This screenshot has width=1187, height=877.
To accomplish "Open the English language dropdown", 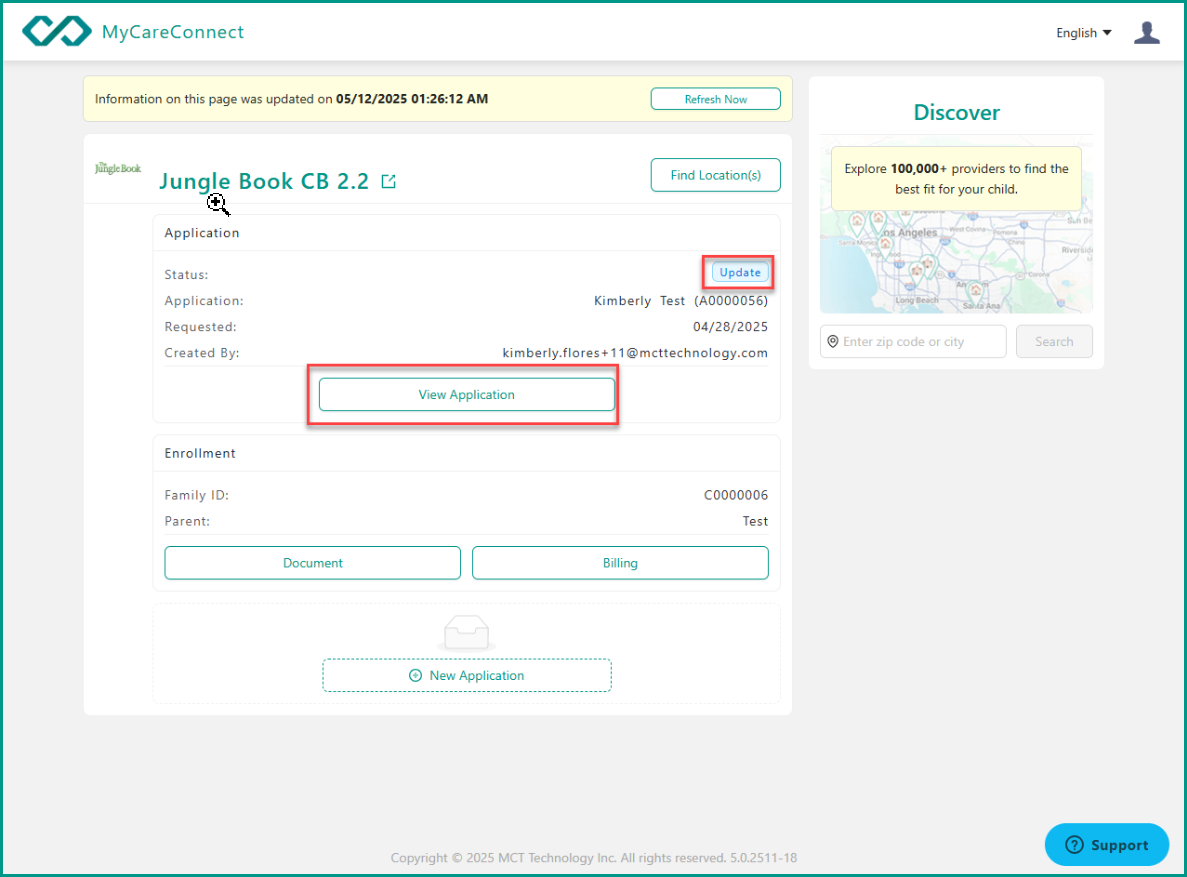I will (1083, 33).
